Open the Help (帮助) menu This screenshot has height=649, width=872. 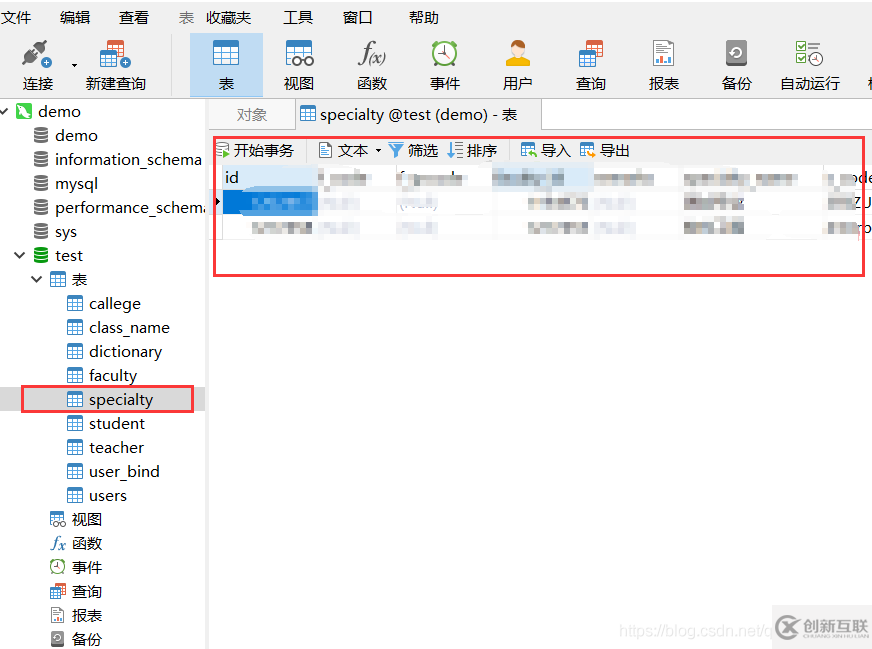[424, 18]
